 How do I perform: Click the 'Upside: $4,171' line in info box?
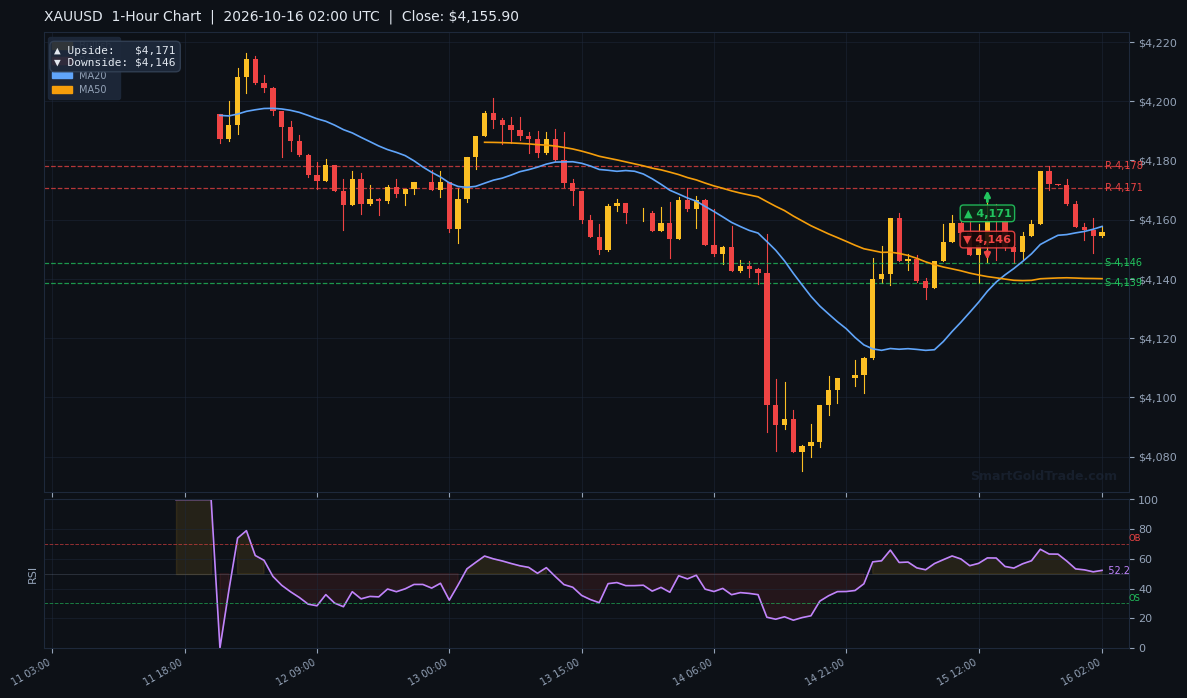tap(114, 51)
